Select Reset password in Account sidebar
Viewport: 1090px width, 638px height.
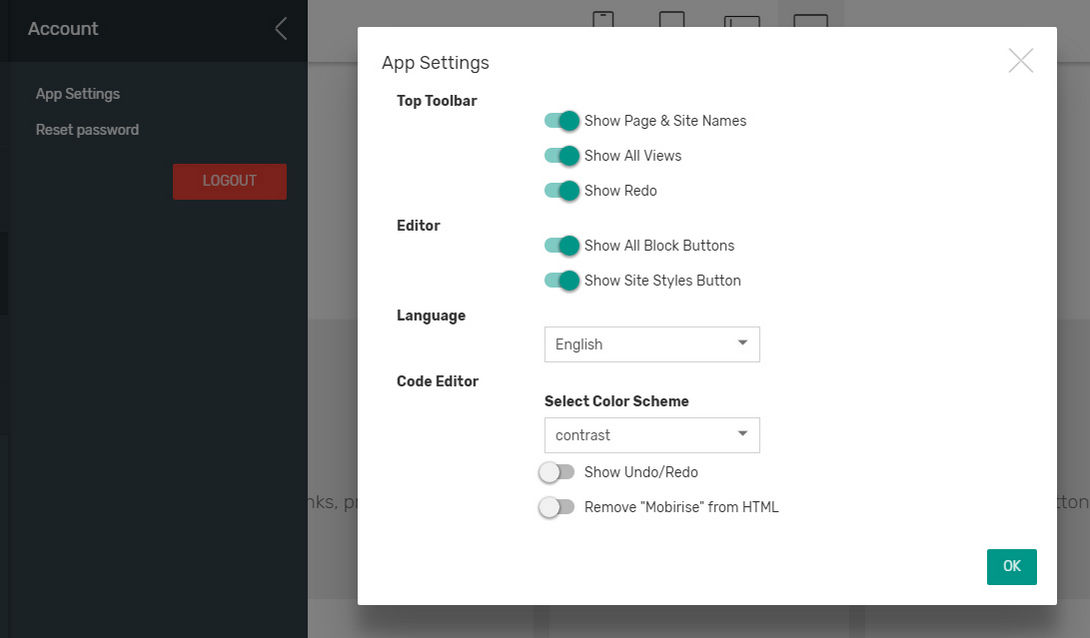click(x=87, y=130)
